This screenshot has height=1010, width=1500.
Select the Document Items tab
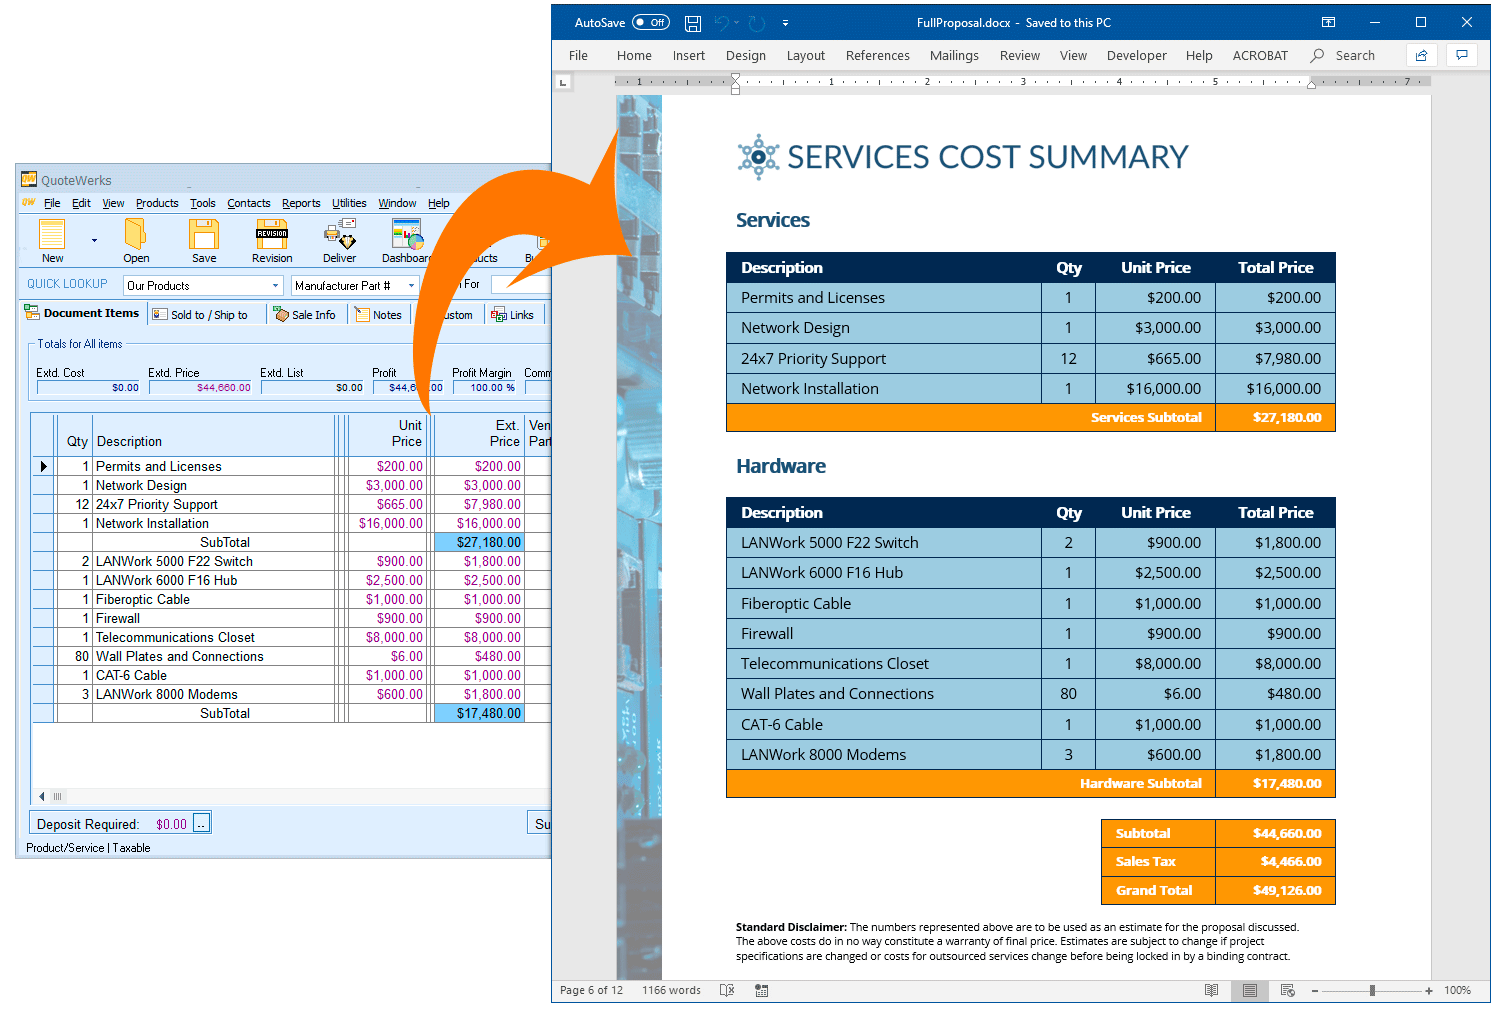pyautogui.click(x=82, y=313)
